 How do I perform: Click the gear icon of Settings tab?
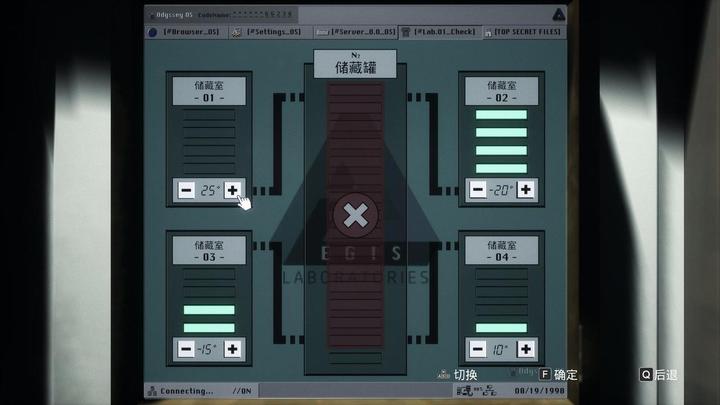pos(236,32)
